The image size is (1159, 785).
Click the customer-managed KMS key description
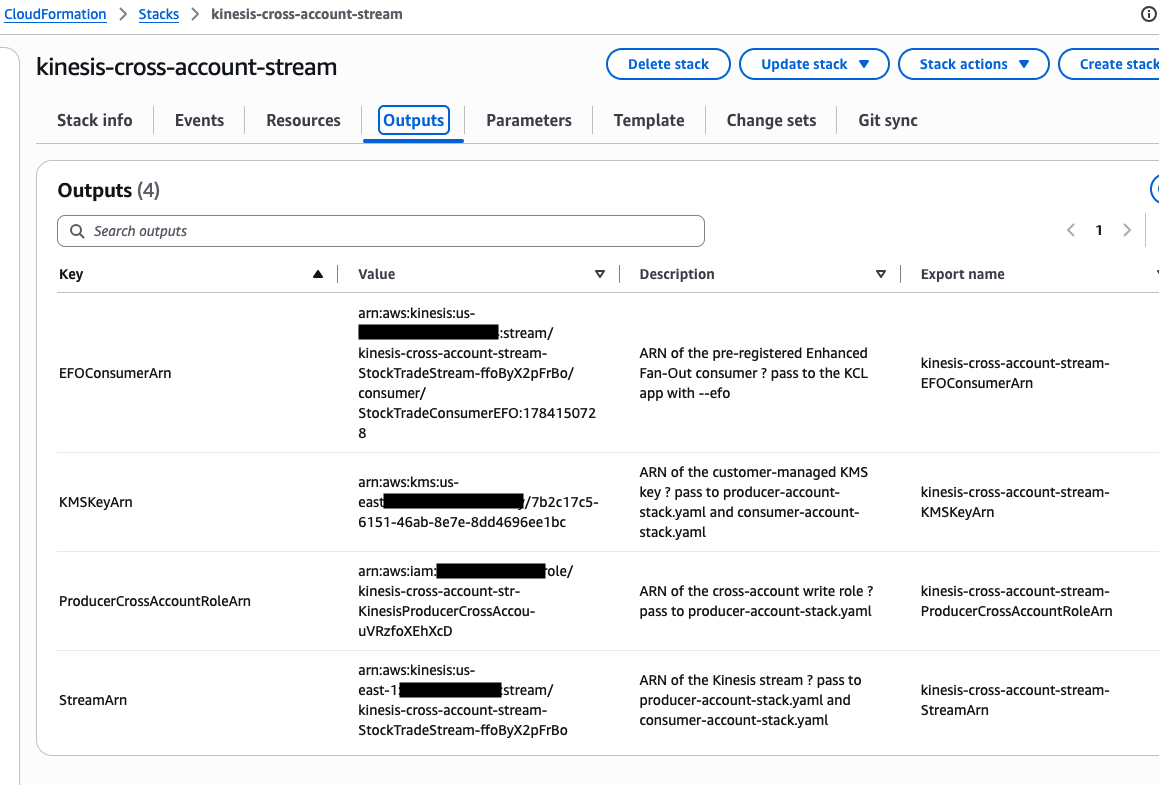click(x=754, y=502)
